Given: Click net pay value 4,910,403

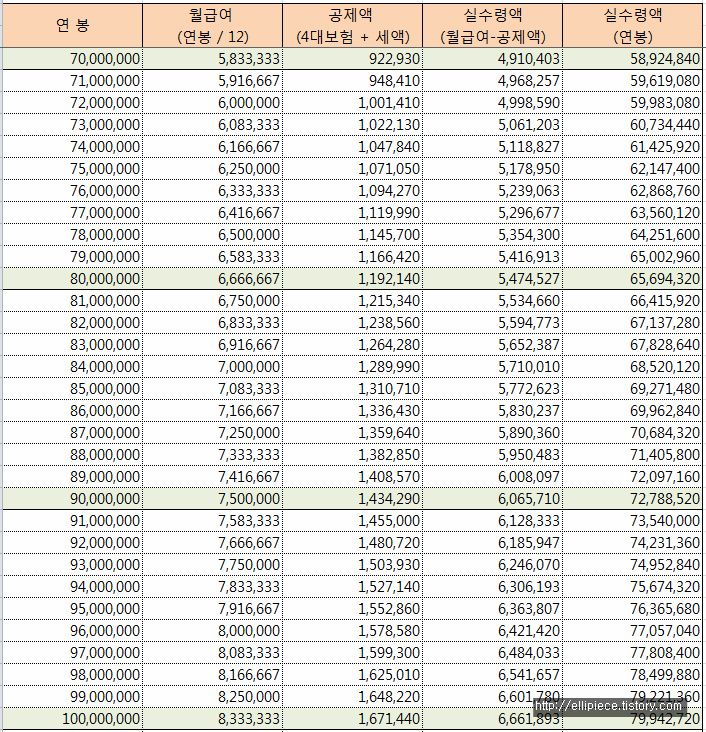Looking at the screenshot, I should (x=493, y=59).
